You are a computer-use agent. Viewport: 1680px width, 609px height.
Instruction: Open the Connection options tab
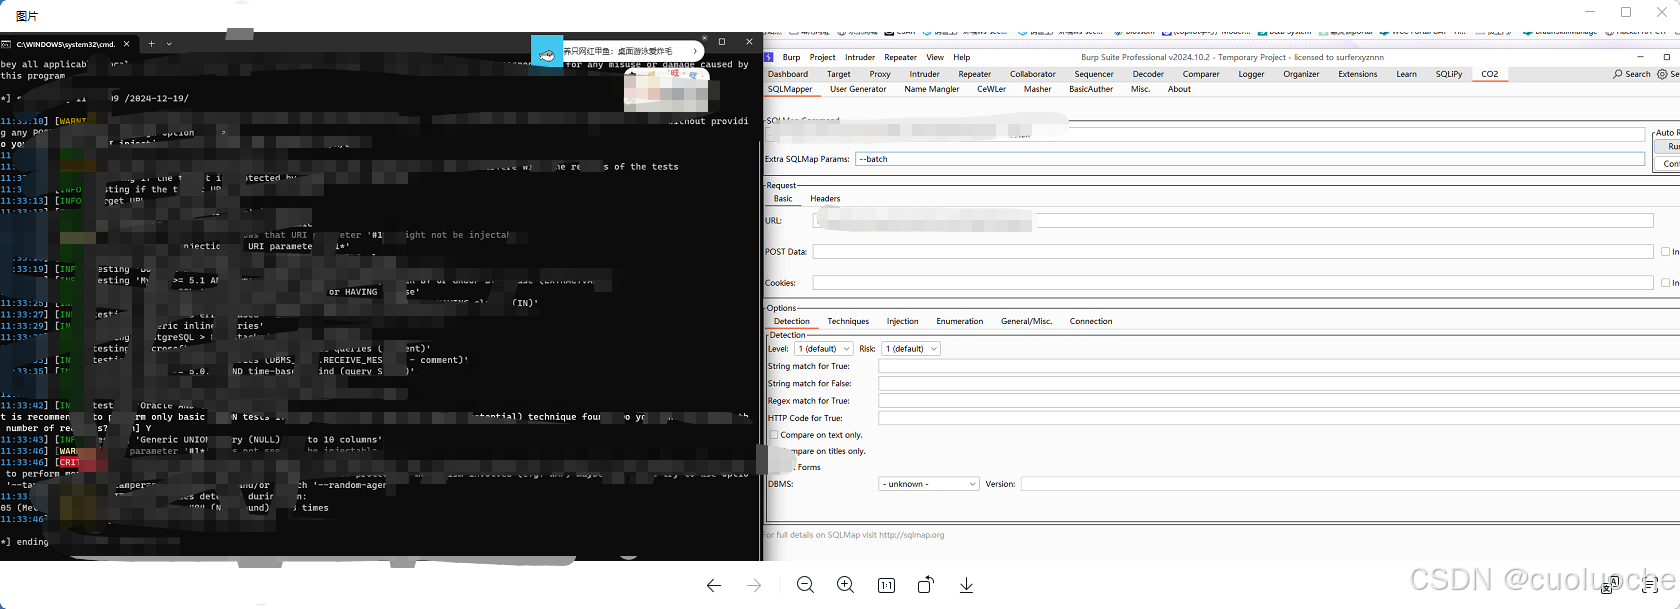click(x=1091, y=322)
